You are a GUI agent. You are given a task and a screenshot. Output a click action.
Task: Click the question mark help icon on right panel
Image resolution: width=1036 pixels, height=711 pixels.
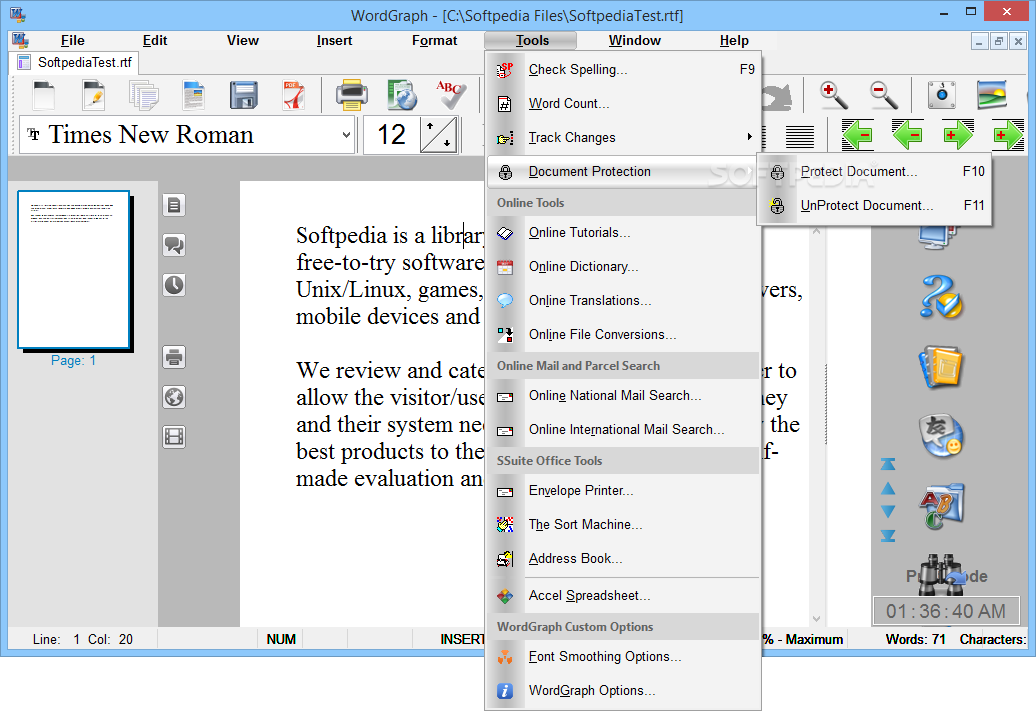pyautogui.click(x=941, y=297)
